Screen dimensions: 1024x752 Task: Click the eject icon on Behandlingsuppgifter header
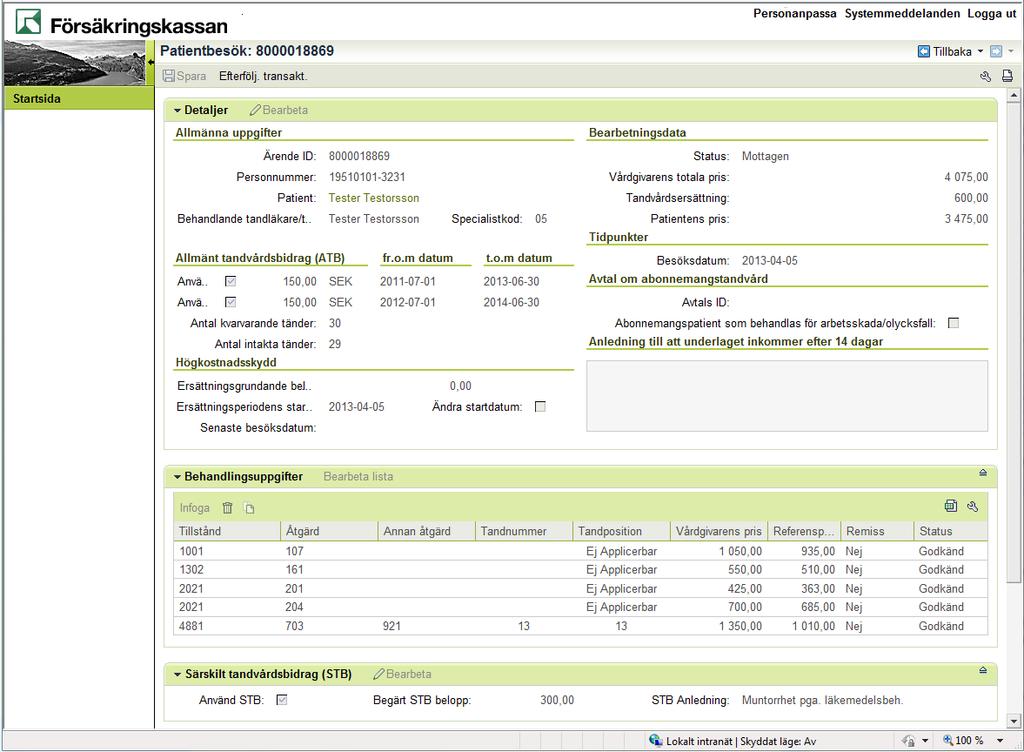983,473
